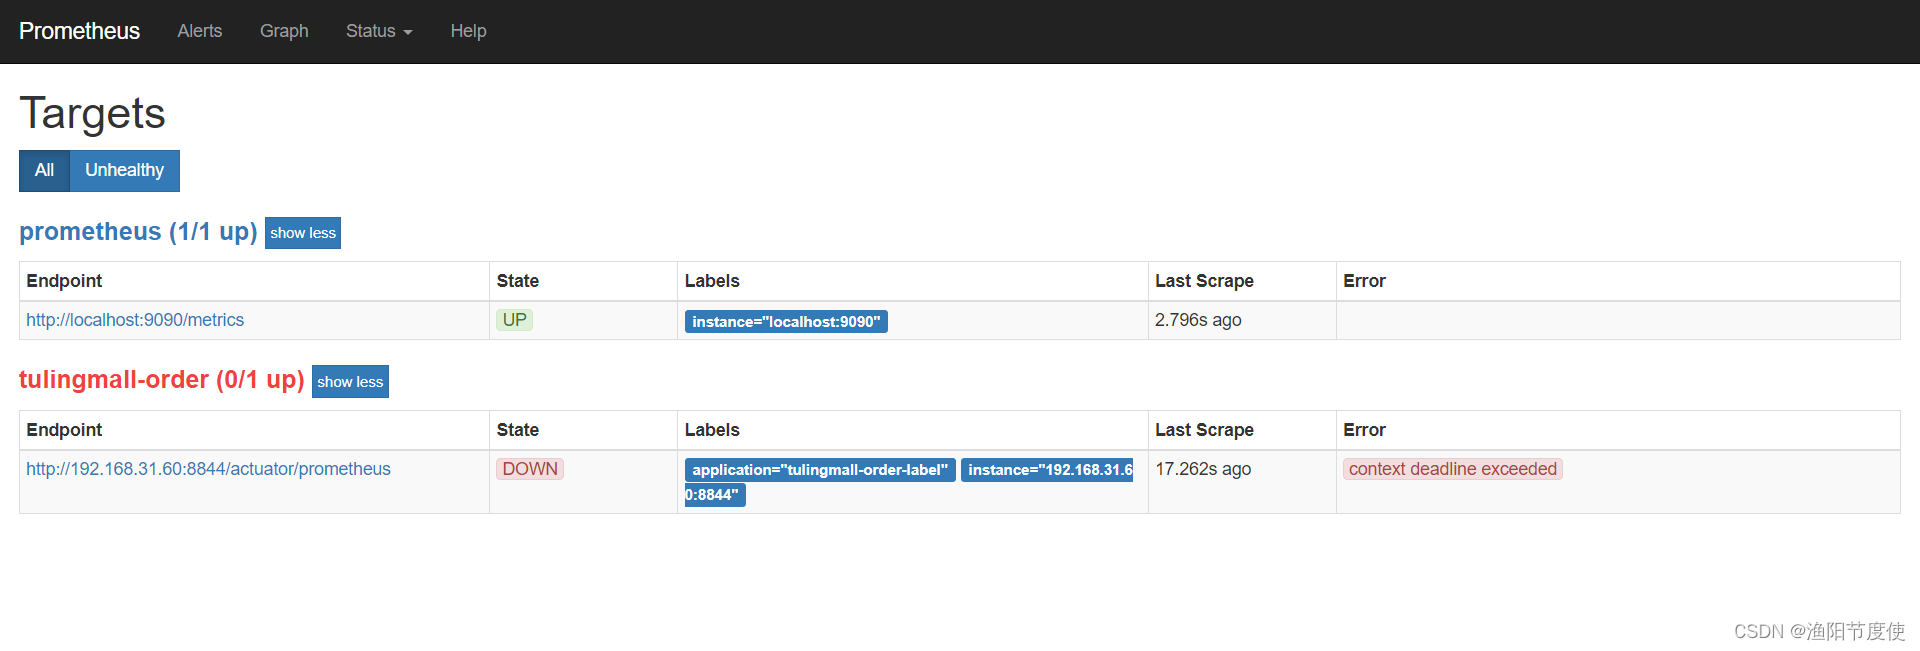Click State header in tulingmall-order table

(x=518, y=430)
